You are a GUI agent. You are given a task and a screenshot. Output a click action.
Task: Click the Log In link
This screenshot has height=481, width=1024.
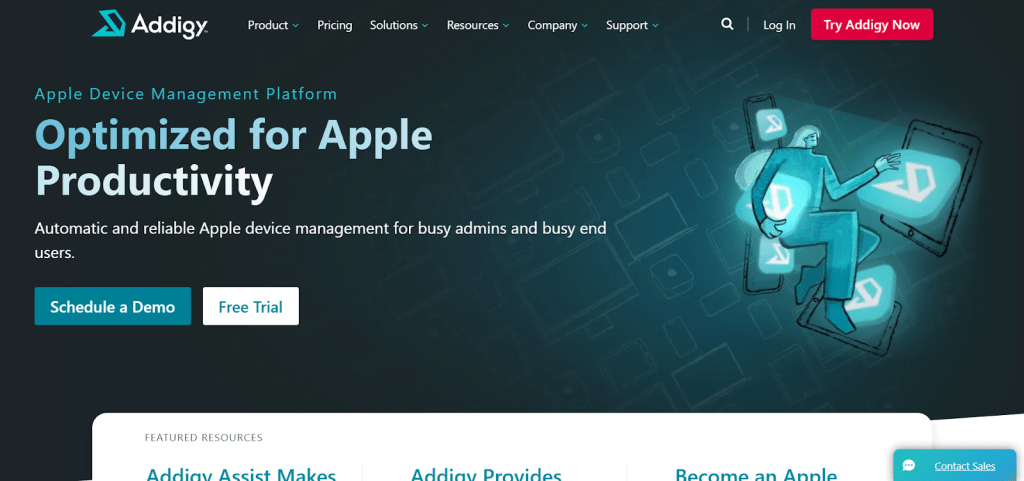pos(779,25)
